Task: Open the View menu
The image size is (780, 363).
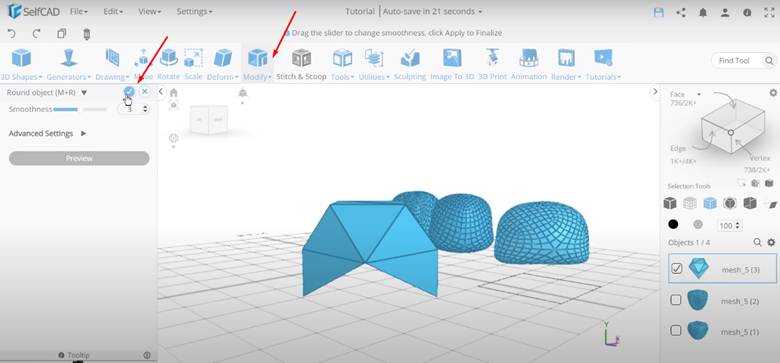Action: (149, 11)
